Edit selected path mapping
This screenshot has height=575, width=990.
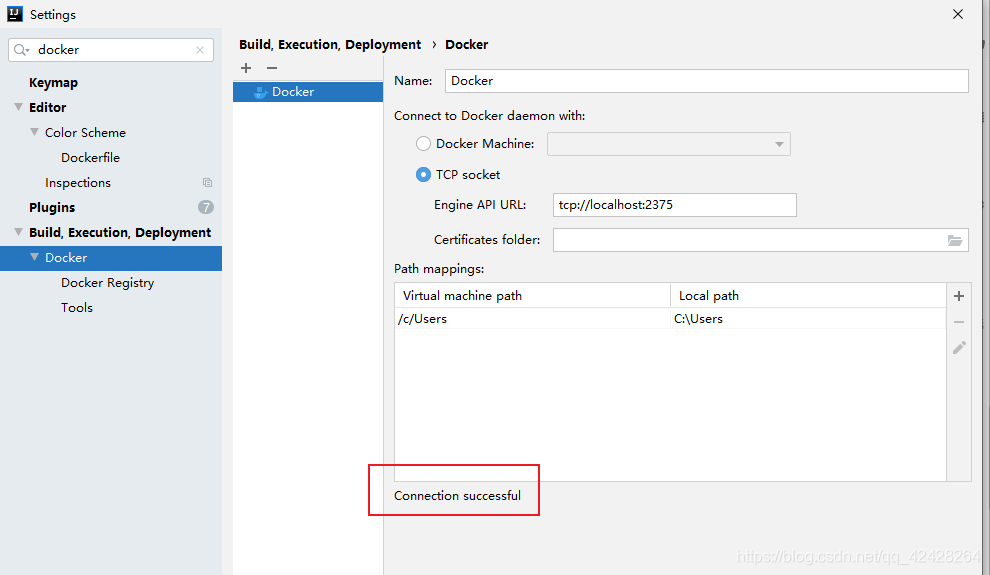959,348
